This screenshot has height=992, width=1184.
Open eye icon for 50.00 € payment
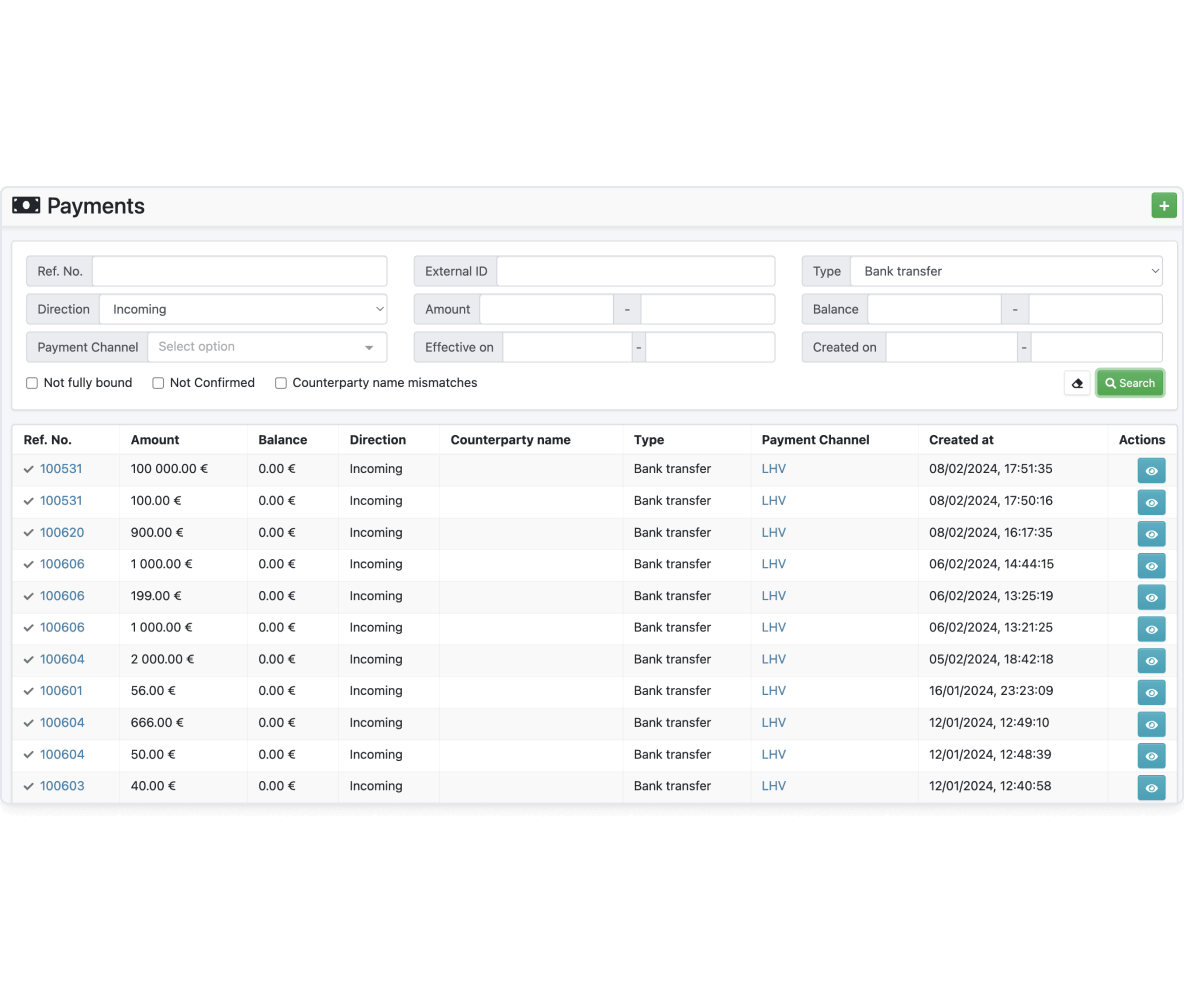[x=1152, y=756]
